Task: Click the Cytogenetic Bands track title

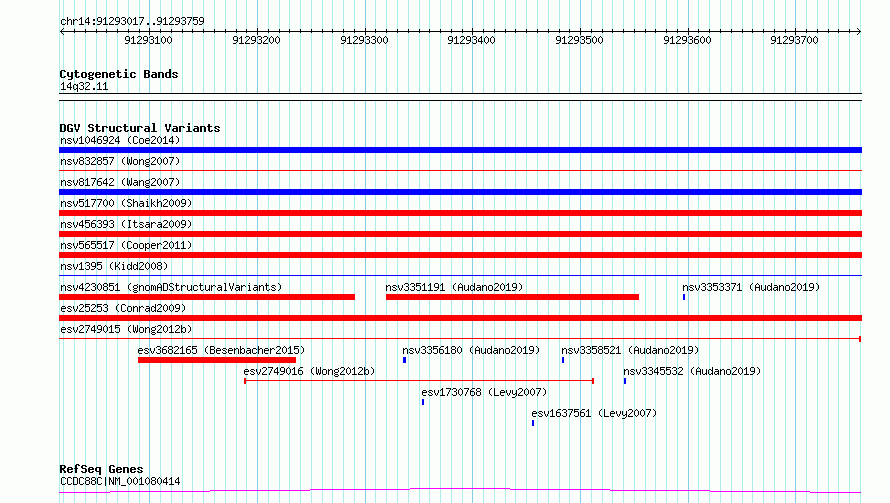Action: 119,74
